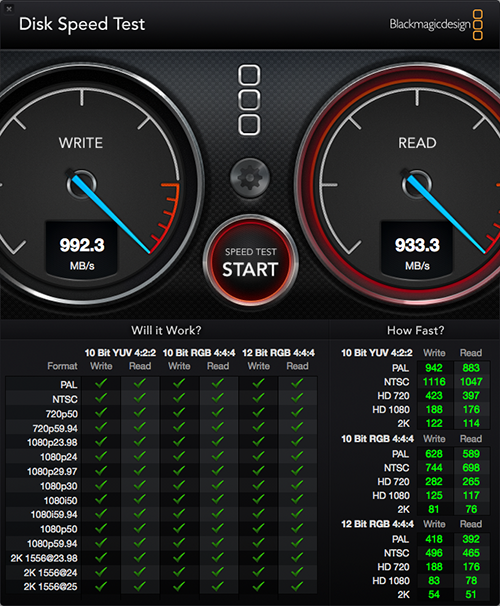Image resolution: width=500 pixels, height=606 pixels.
Task: Click the WRITE gauge needle hub
Action: [x=82, y=184]
